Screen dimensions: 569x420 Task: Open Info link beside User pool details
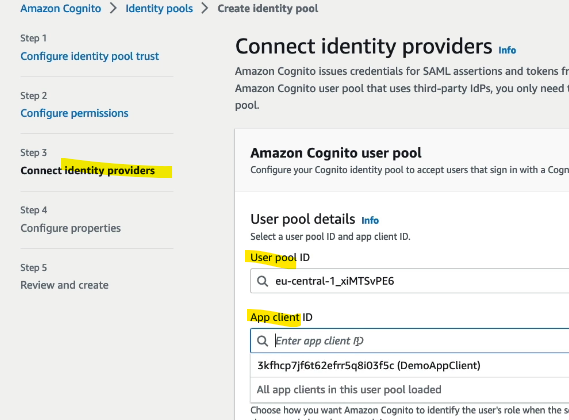tap(370, 220)
